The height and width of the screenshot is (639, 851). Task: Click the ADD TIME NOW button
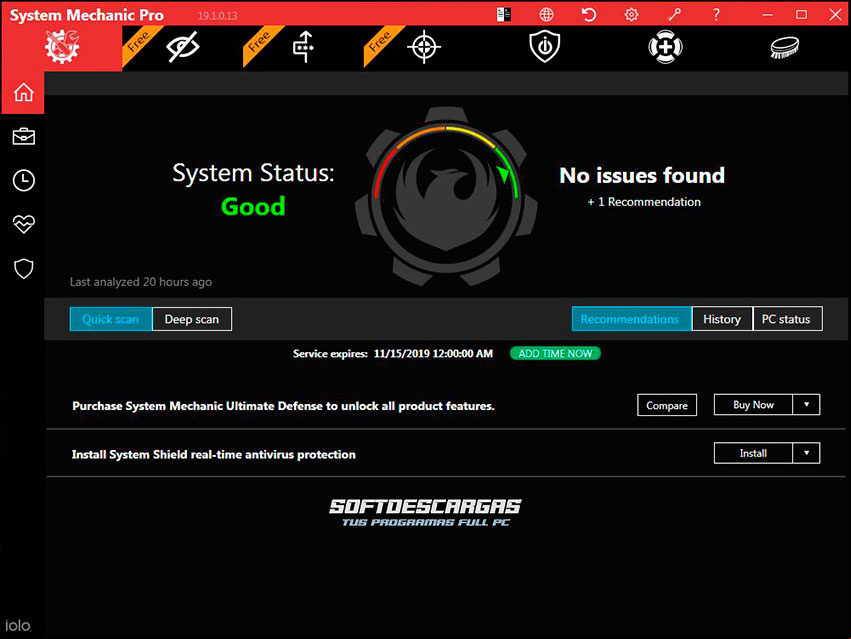click(555, 353)
